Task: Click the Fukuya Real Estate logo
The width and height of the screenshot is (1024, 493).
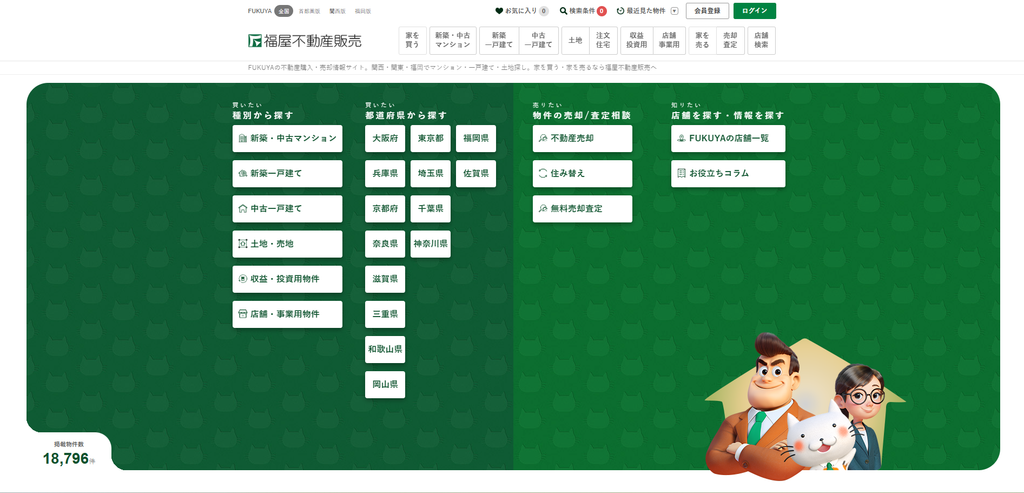Action: [x=304, y=40]
